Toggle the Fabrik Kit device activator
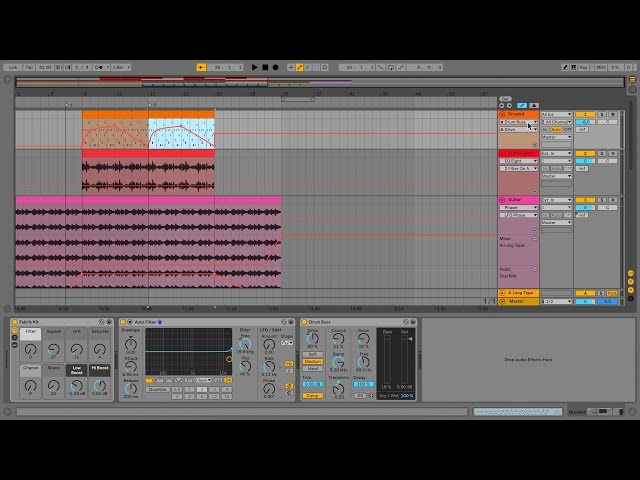Screen dimensions: 640x480 14,322
